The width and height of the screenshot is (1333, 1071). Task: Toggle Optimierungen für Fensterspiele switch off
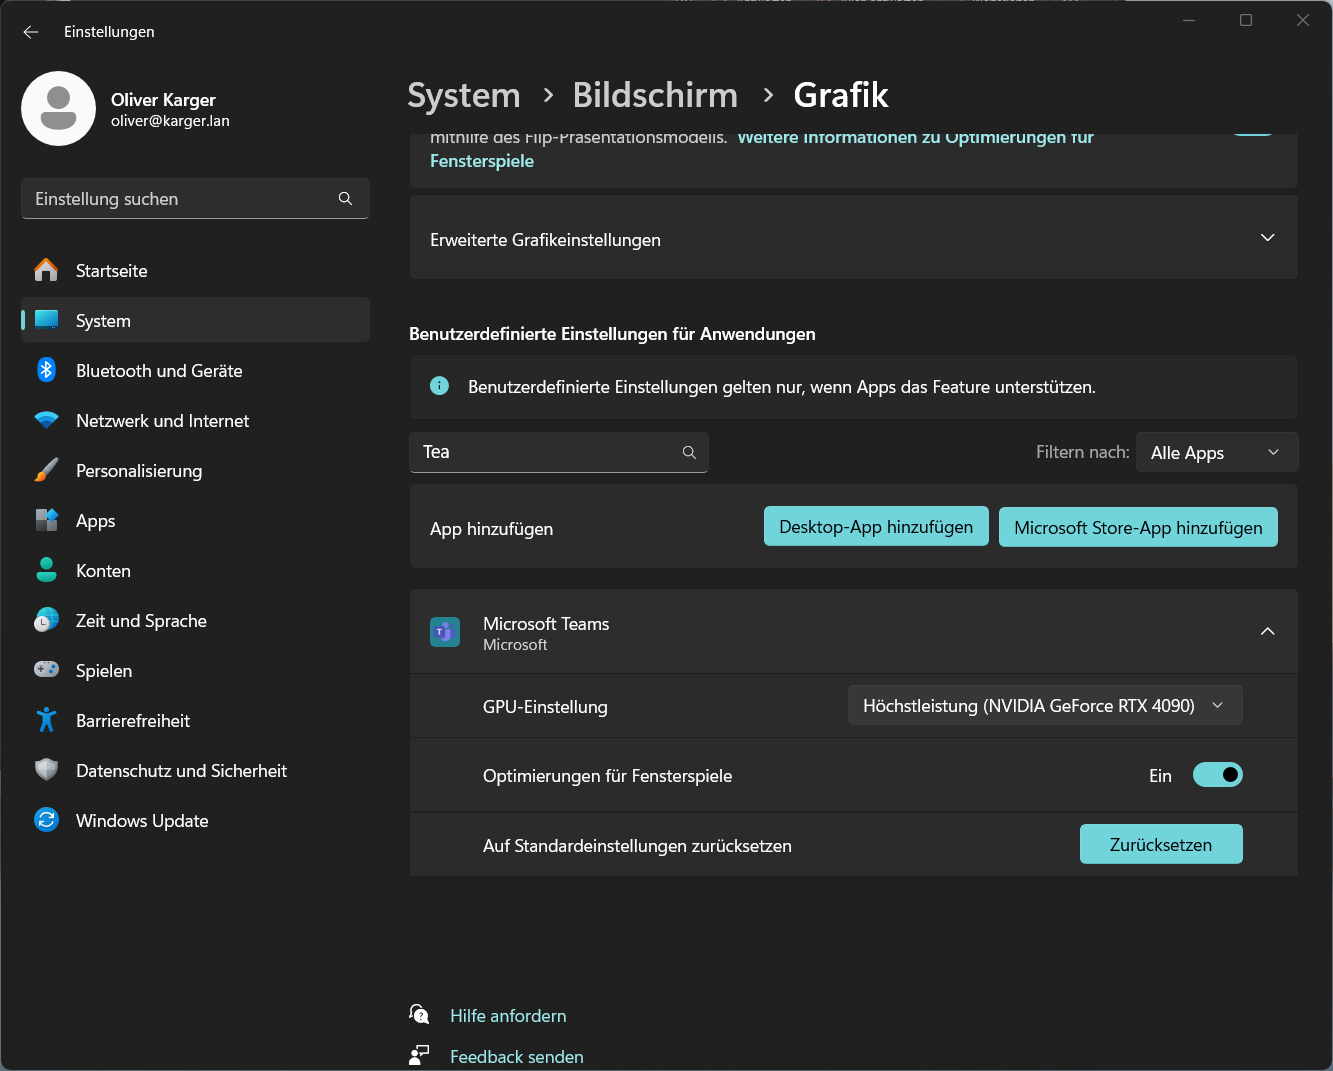1217,775
